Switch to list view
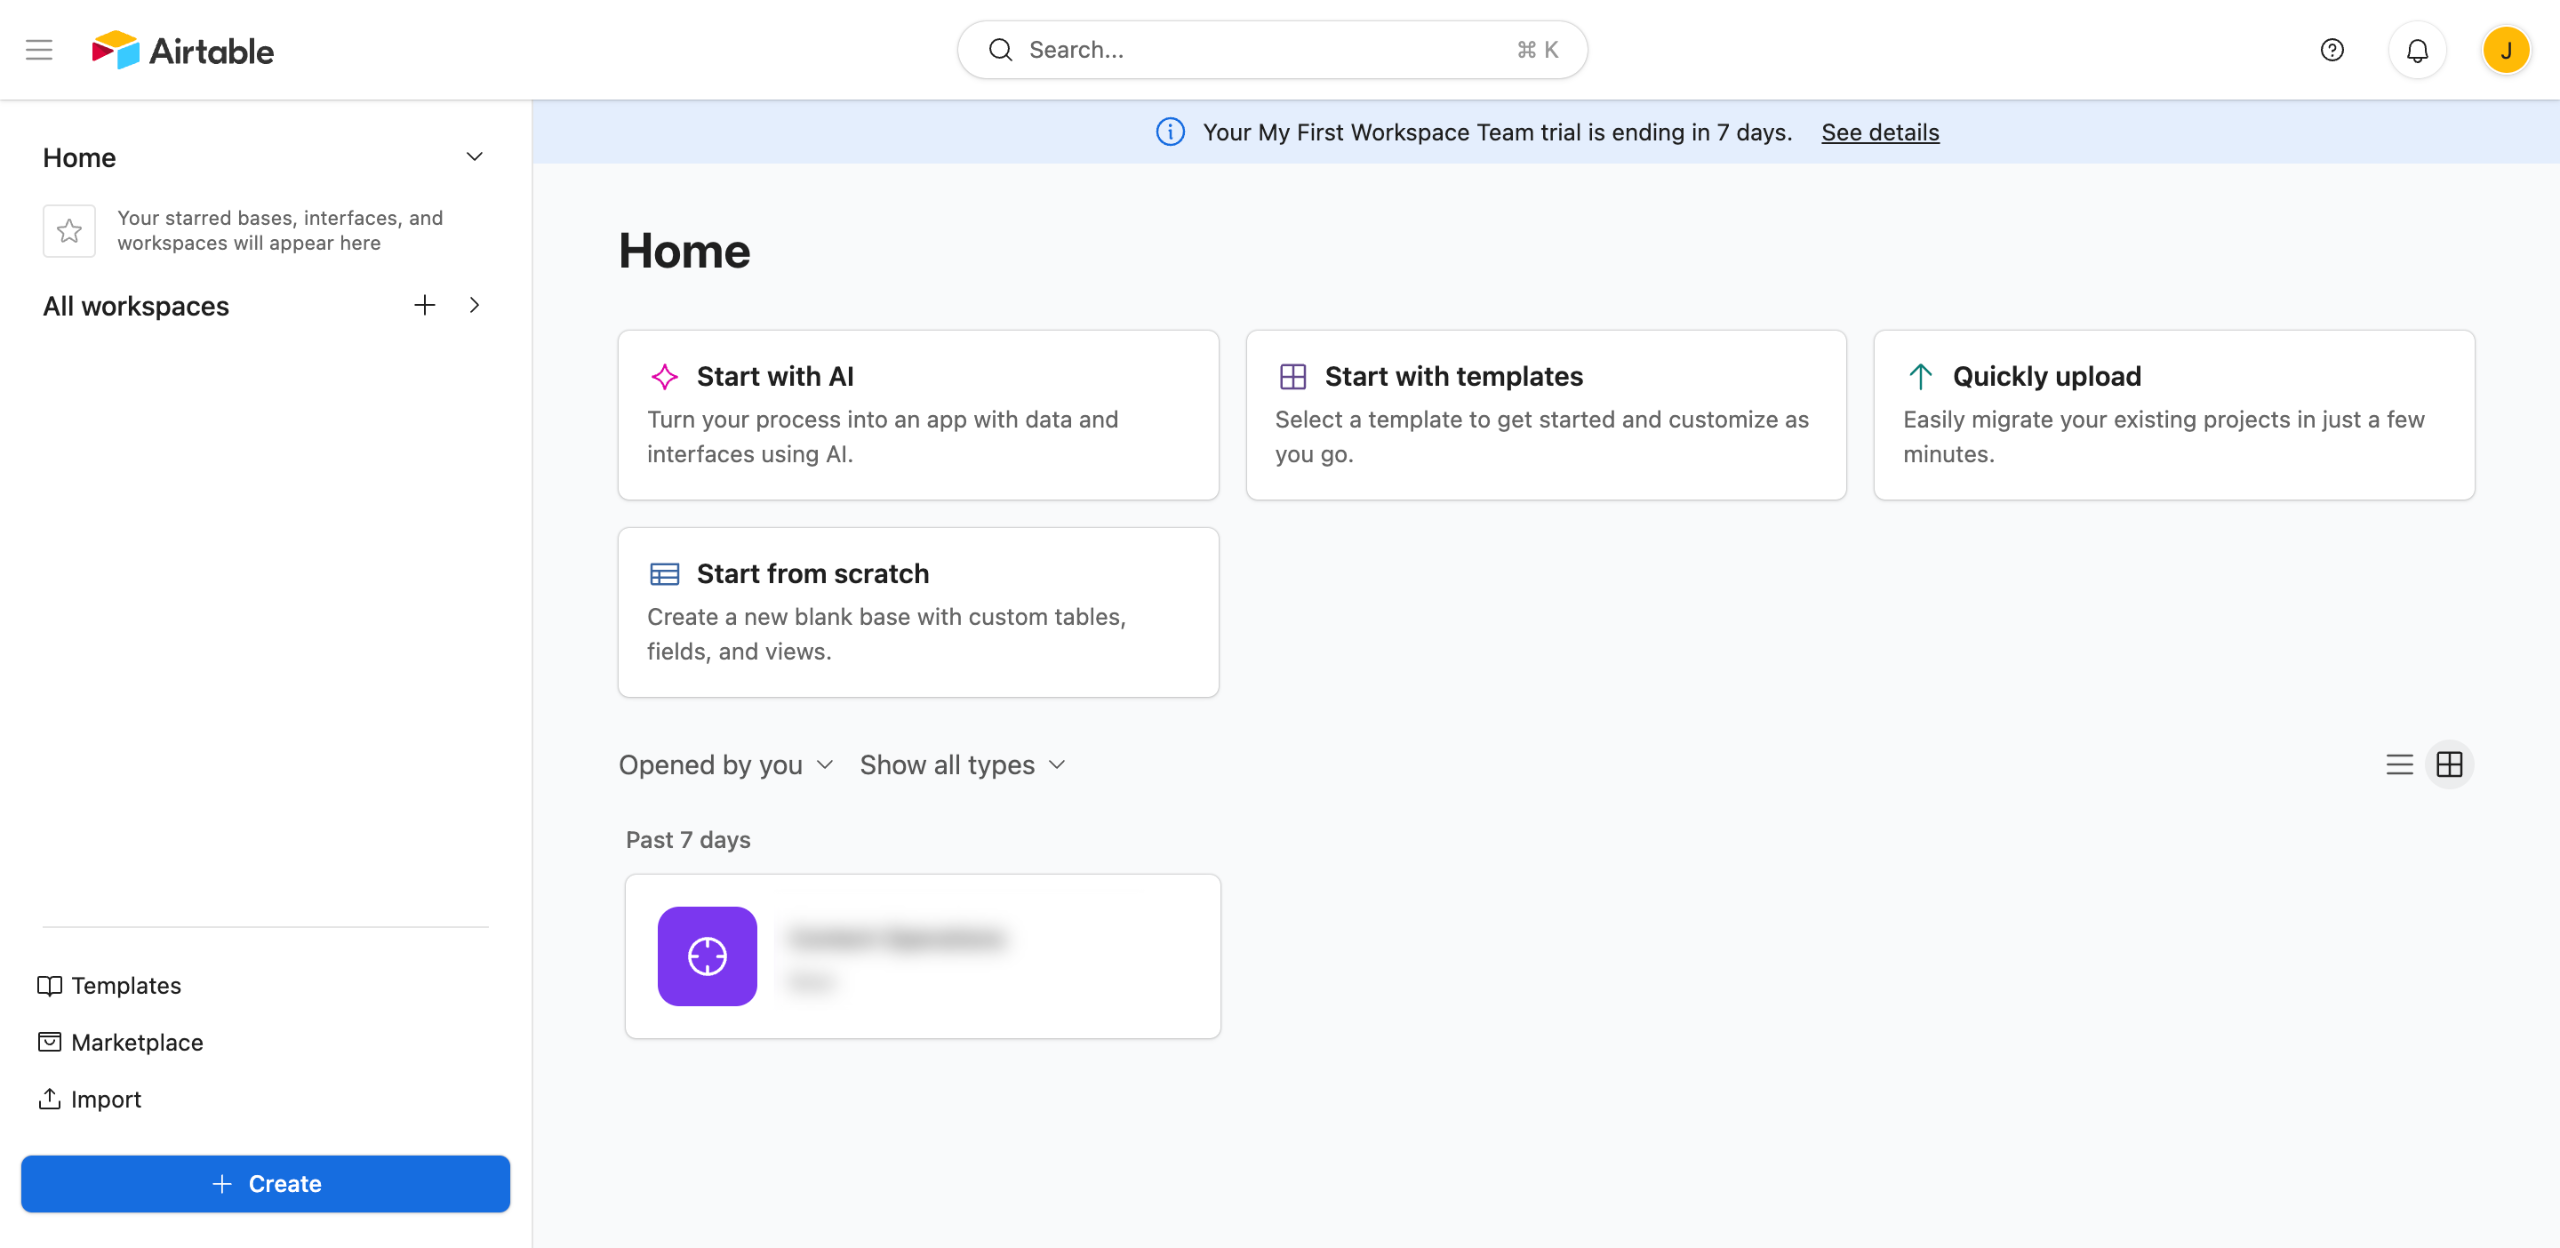2560x1248 pixels. (2399, 765)
